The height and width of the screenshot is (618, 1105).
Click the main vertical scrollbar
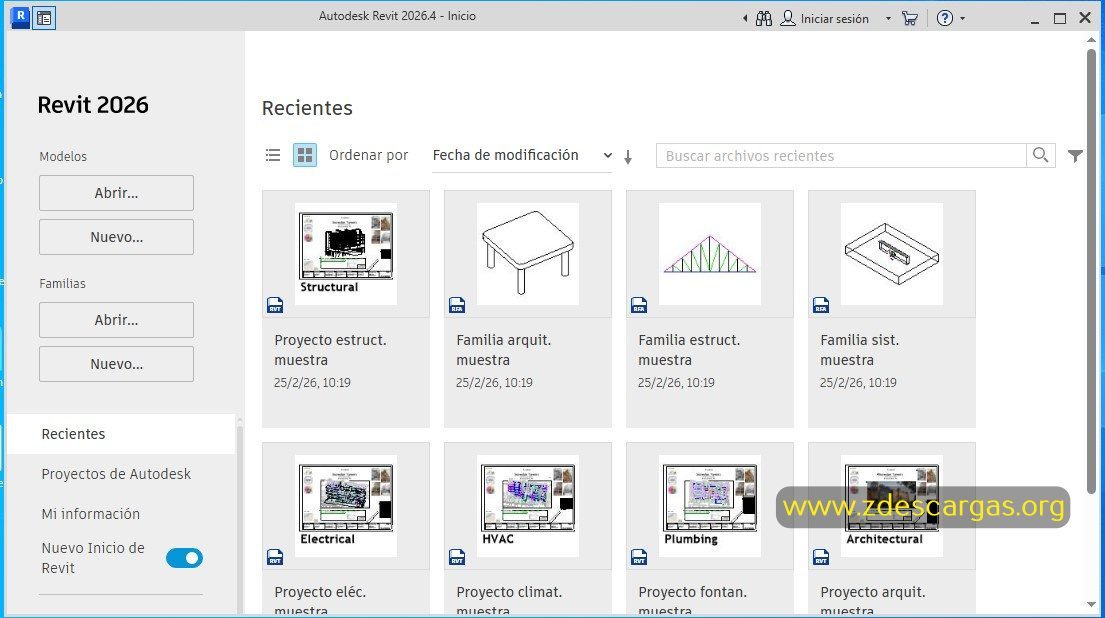[1091, 271]
